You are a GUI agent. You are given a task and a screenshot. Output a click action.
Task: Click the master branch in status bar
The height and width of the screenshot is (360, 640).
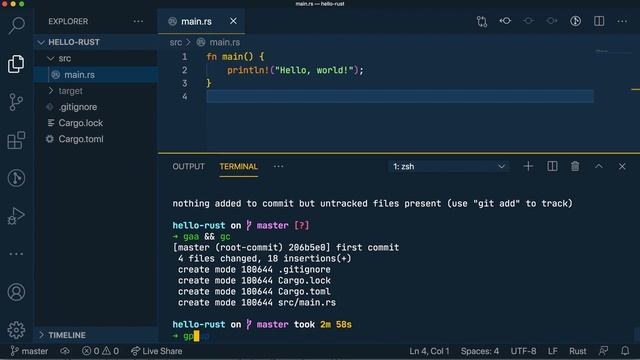[x=29, y=351]
